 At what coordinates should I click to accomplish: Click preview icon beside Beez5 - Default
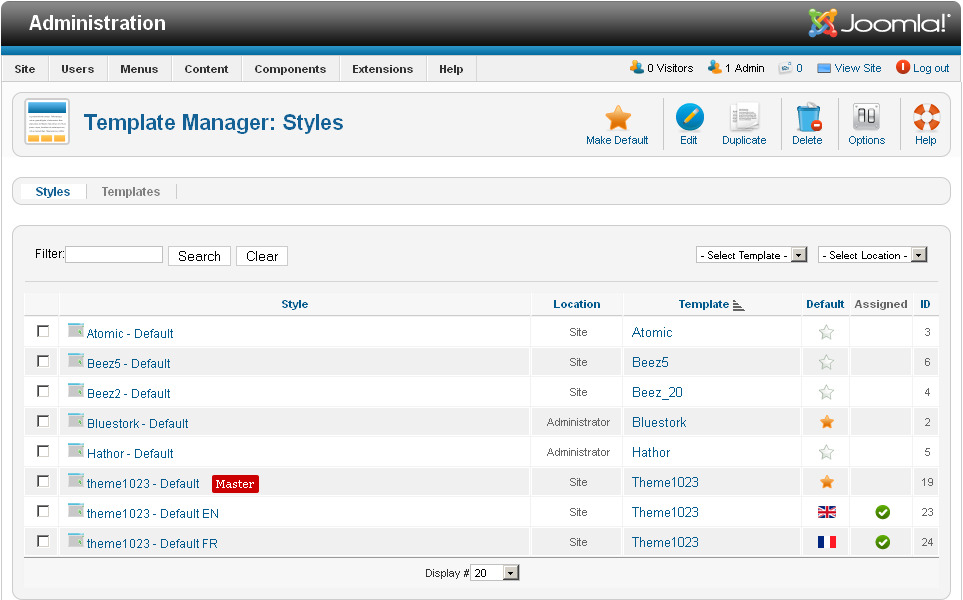(x=76, y=360)
